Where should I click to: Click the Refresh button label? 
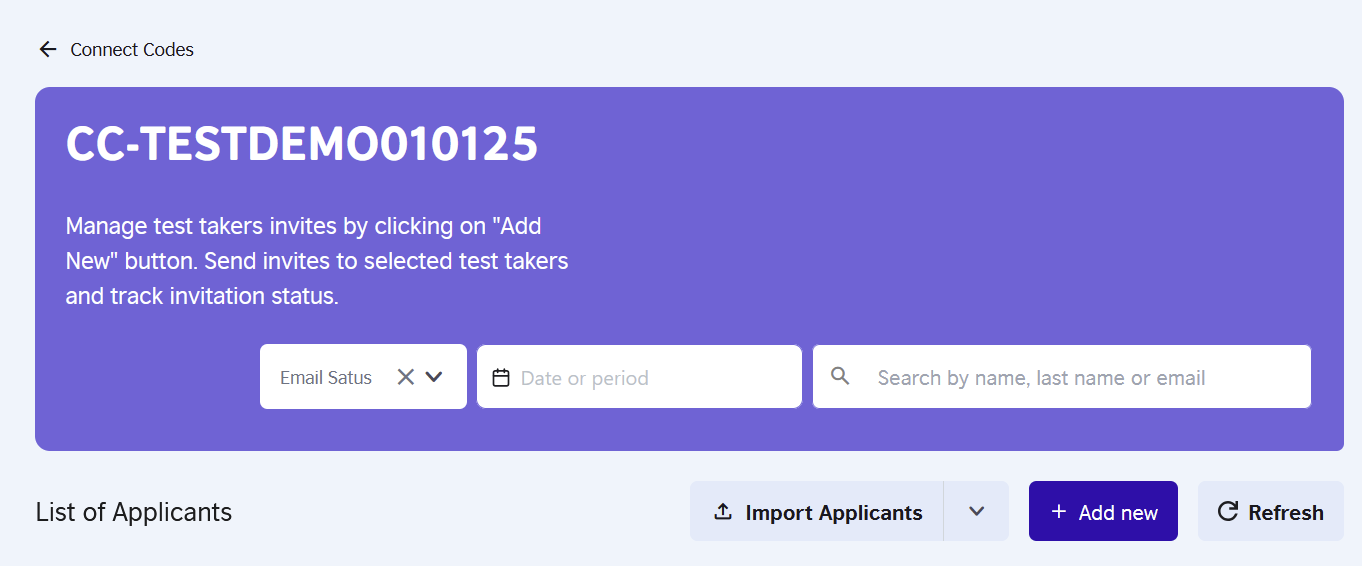coord(1286,513)
